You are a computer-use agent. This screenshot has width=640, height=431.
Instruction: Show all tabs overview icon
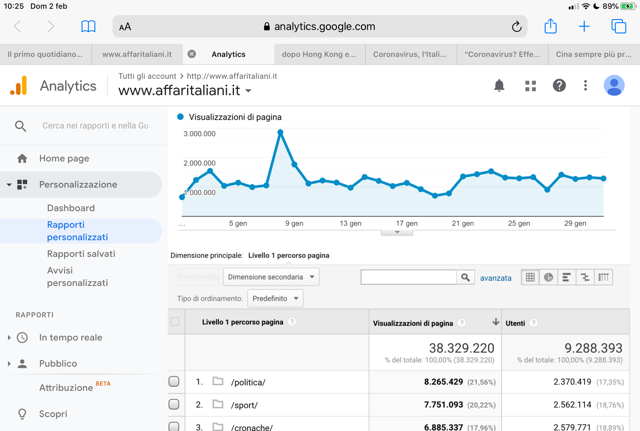click(618, 27)
